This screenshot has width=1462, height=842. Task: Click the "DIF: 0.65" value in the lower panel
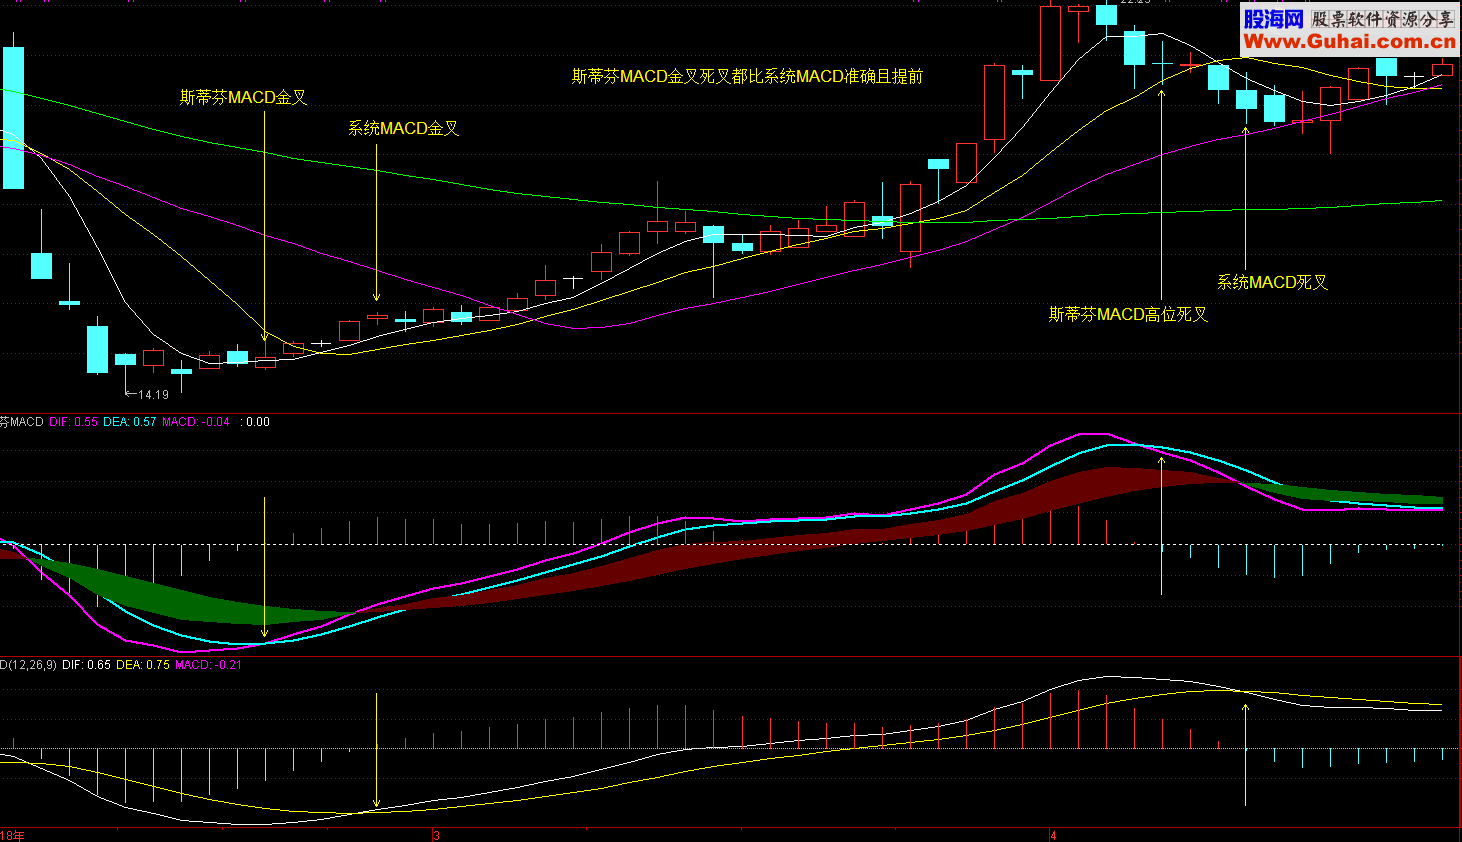coord(86,665)
